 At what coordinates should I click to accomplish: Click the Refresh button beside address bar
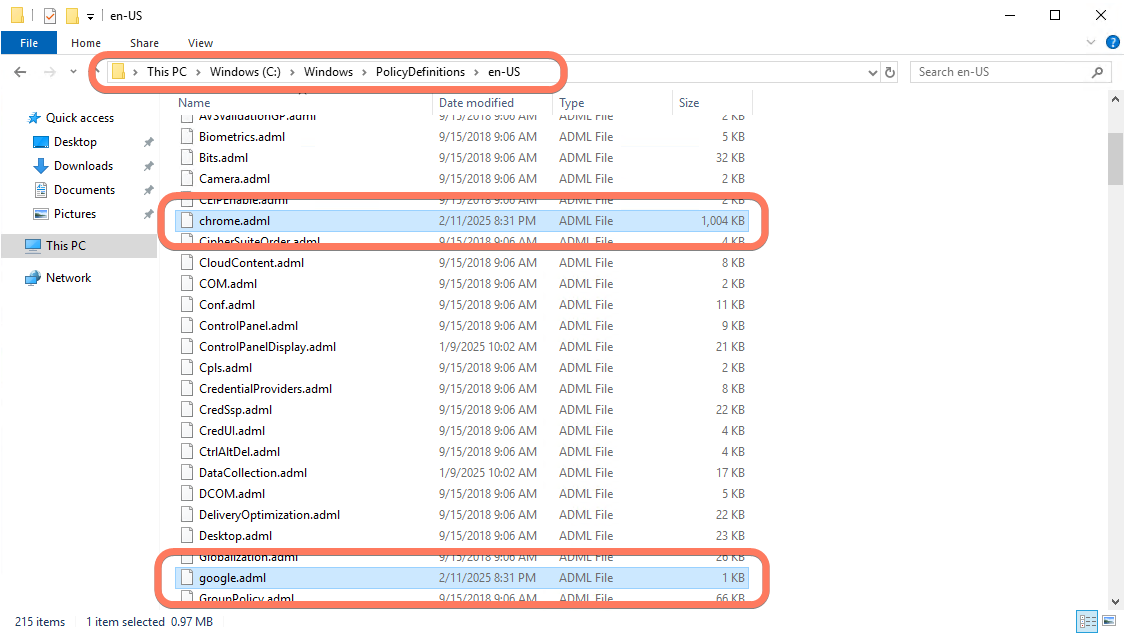point(891,72)
